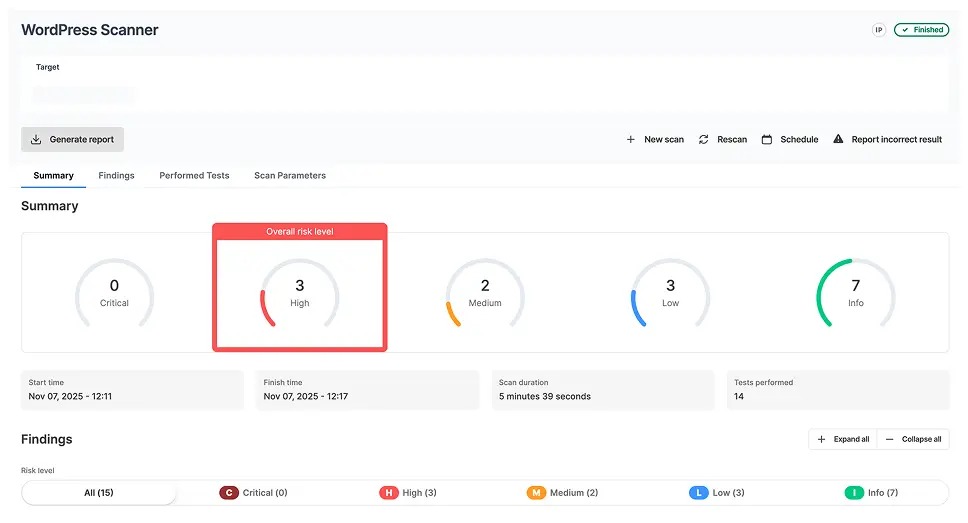Click the warning triangle icon for incorrect result
Image resolution: width=968 pixels, height=523 pixels.
click(x=838, y=139)
